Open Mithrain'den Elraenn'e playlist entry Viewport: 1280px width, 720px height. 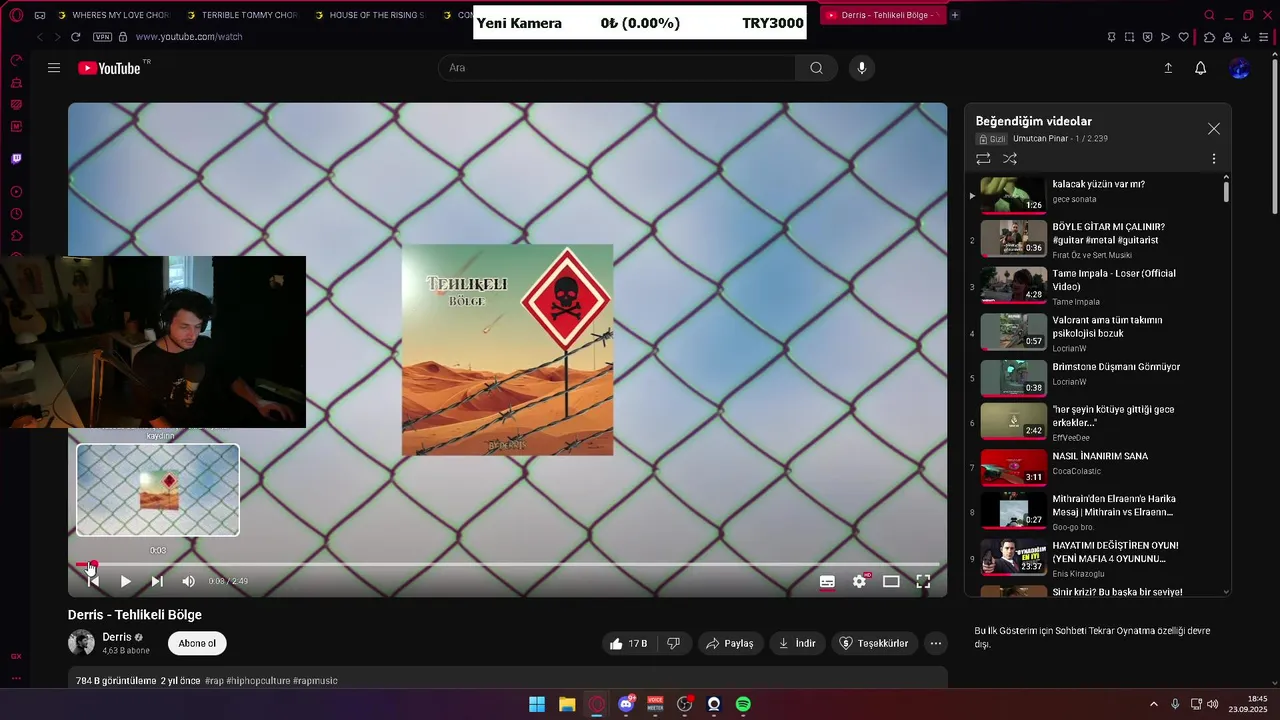coord(1097,512)
